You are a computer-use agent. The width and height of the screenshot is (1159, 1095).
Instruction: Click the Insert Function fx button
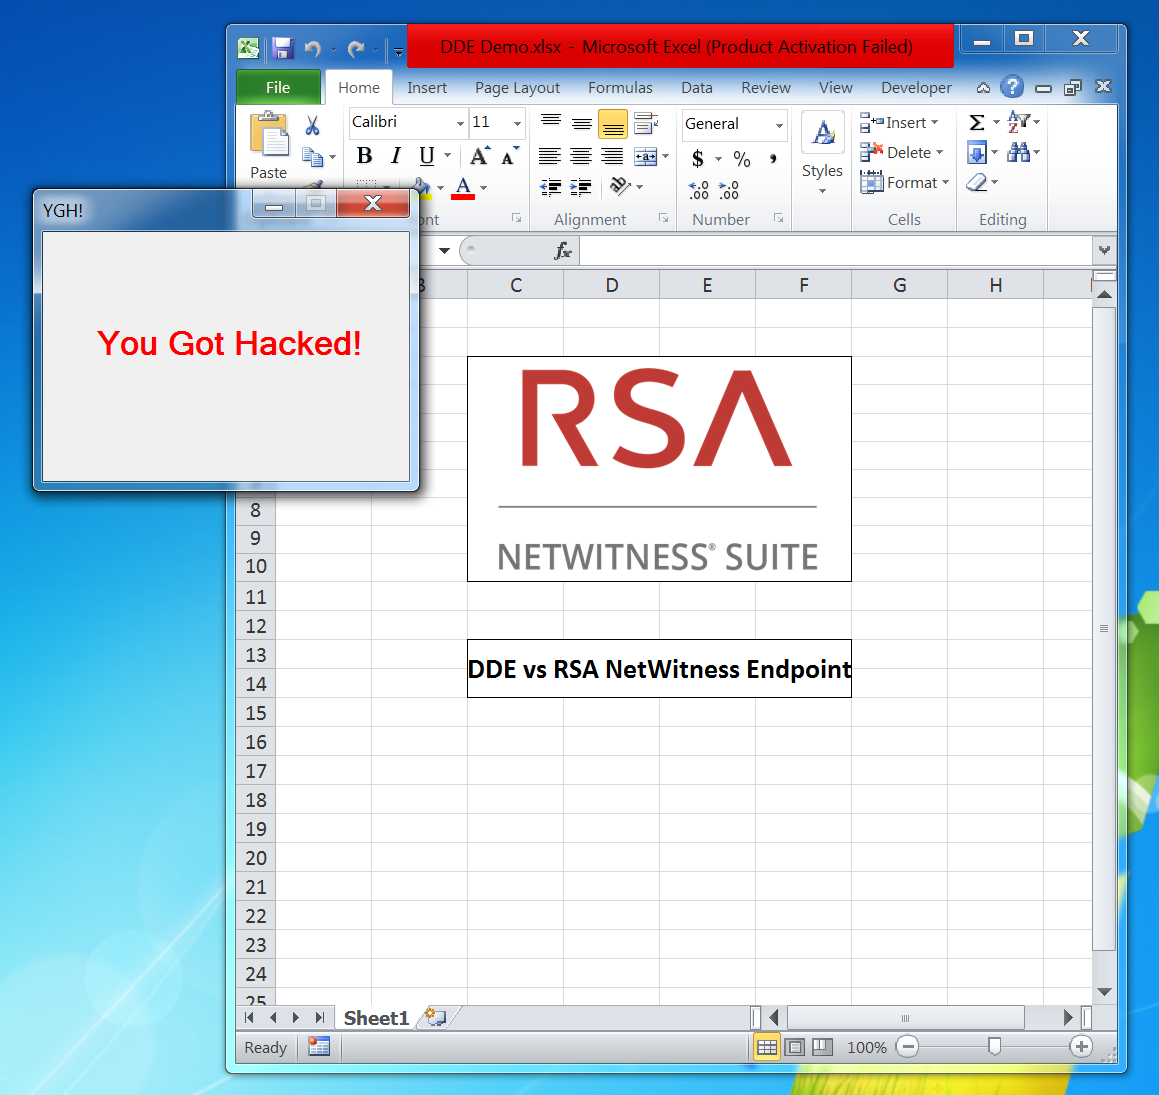coord(563,251)
